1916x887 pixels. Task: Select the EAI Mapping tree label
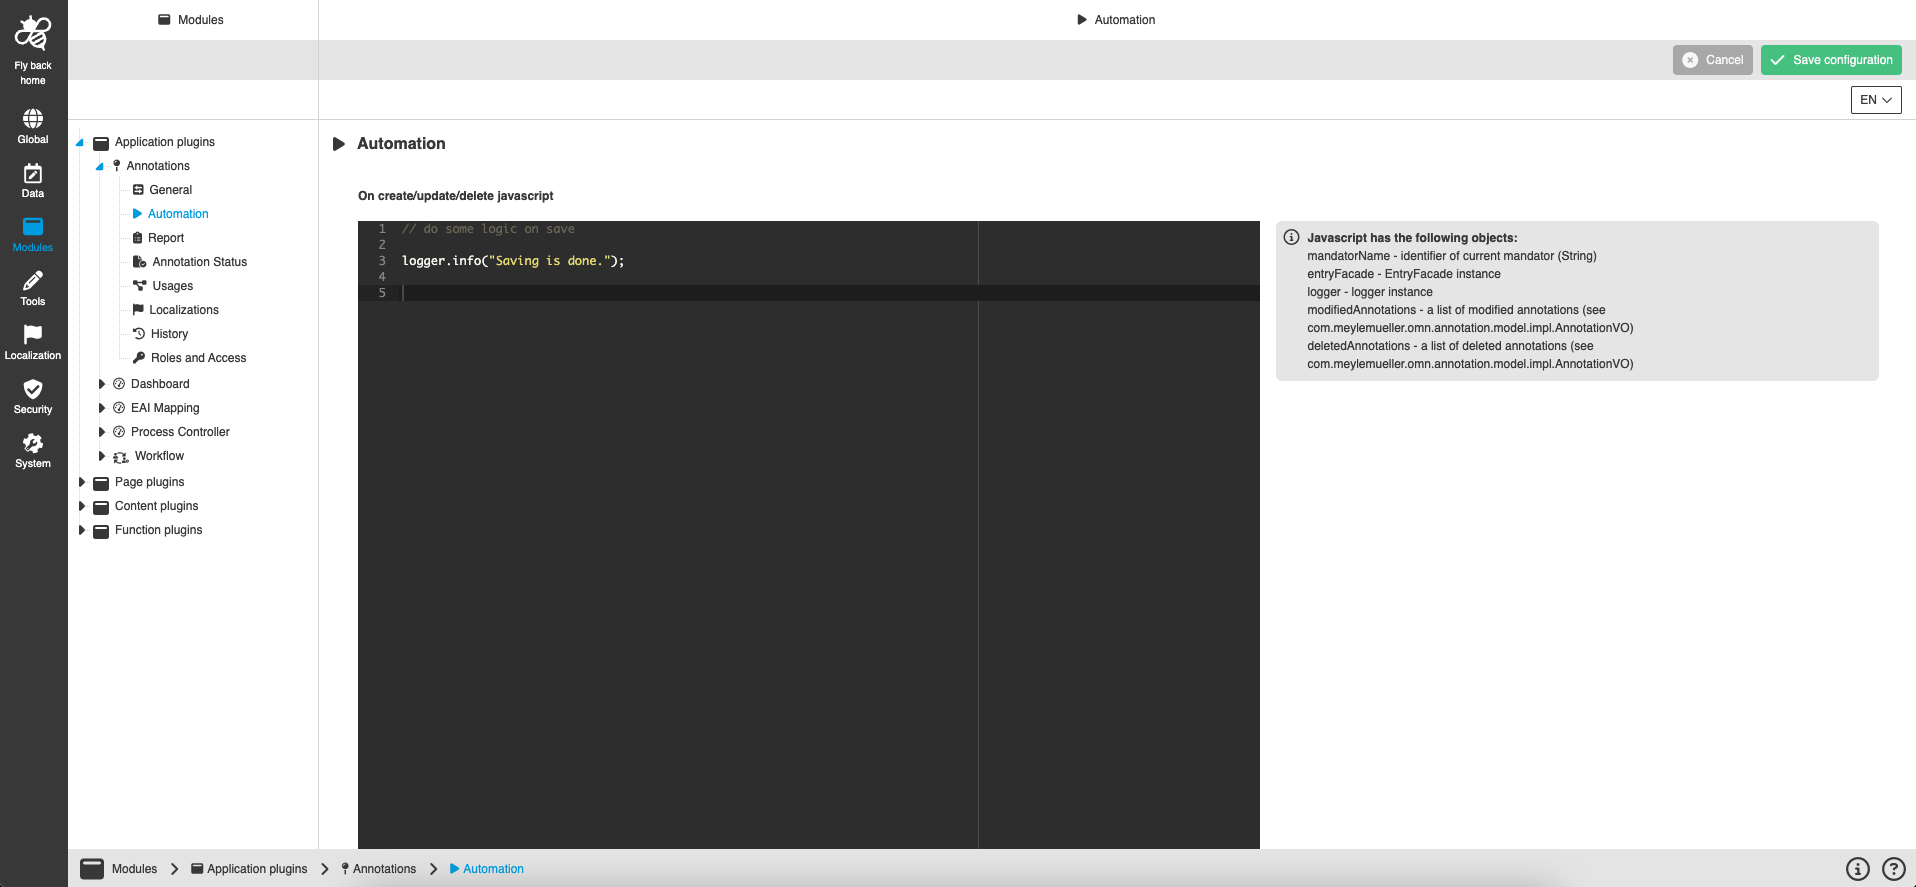point(165,408)
